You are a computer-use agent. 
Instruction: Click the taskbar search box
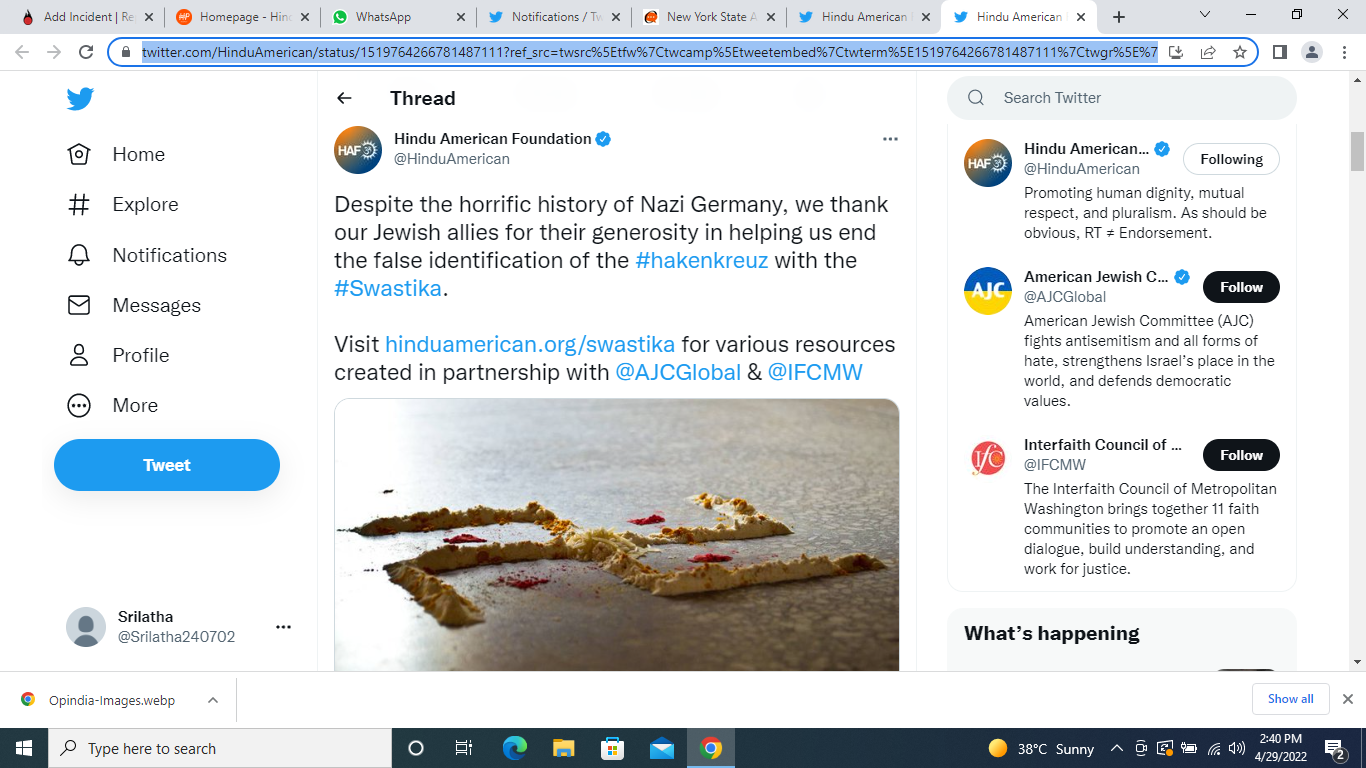click(x=220, y=748)
